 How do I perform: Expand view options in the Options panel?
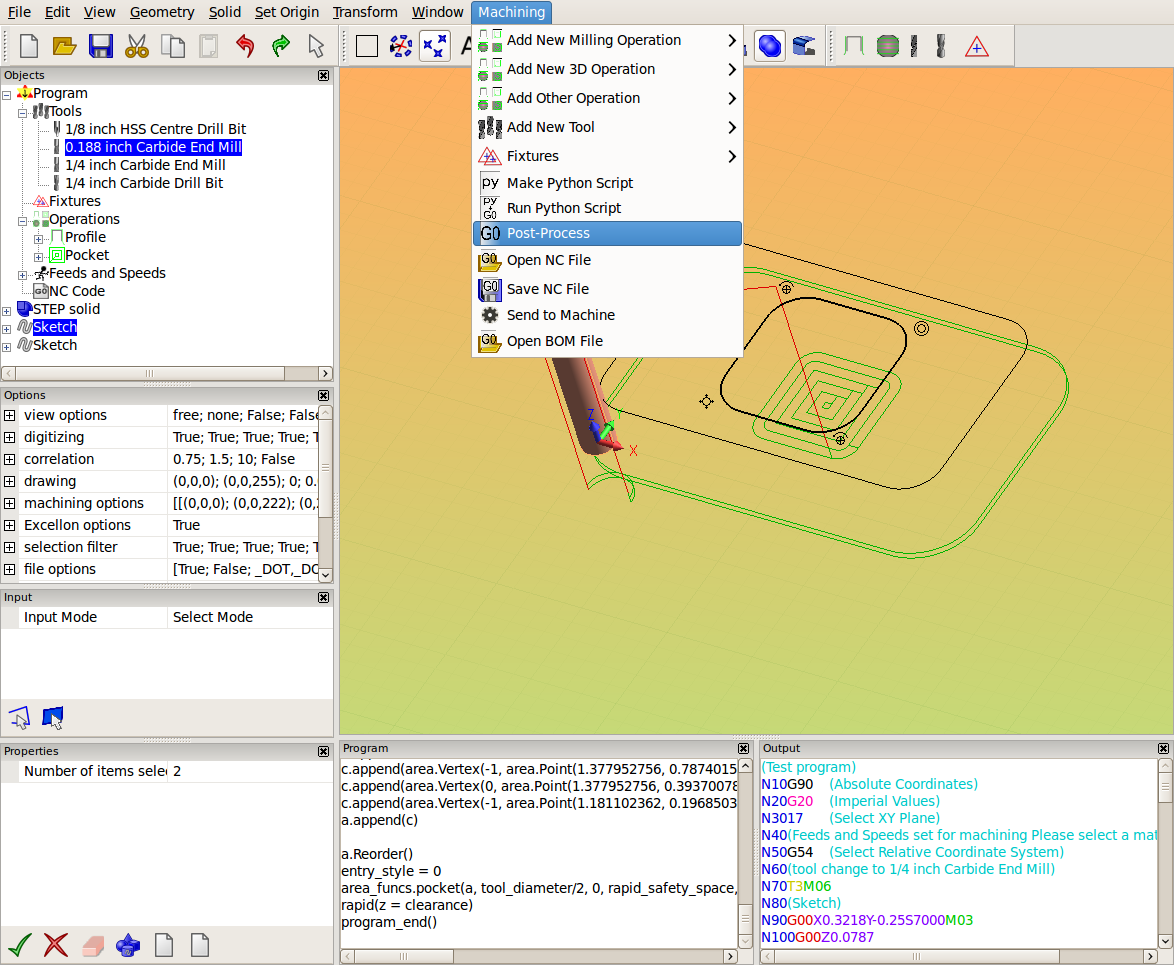9,415
